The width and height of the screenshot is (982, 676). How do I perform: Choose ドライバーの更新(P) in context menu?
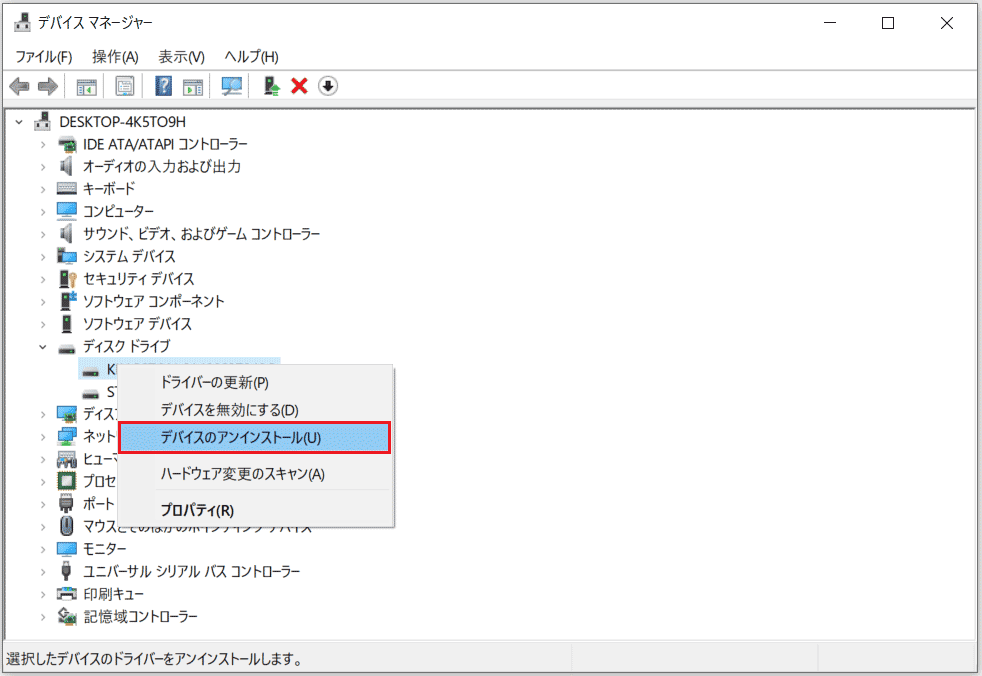tap(256, 382)
